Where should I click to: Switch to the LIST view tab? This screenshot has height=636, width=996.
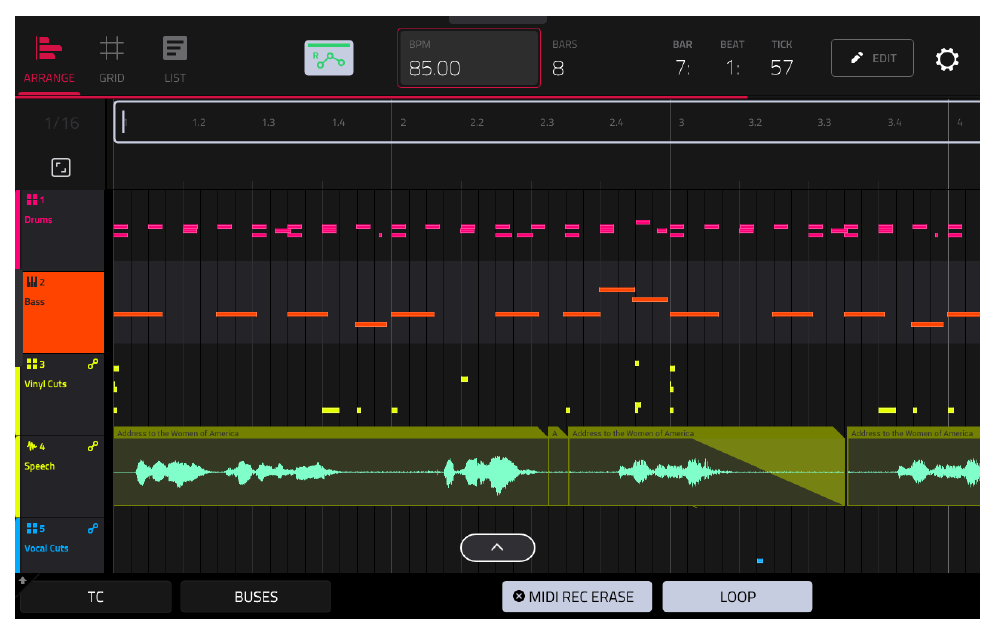(x=175, y=60)
